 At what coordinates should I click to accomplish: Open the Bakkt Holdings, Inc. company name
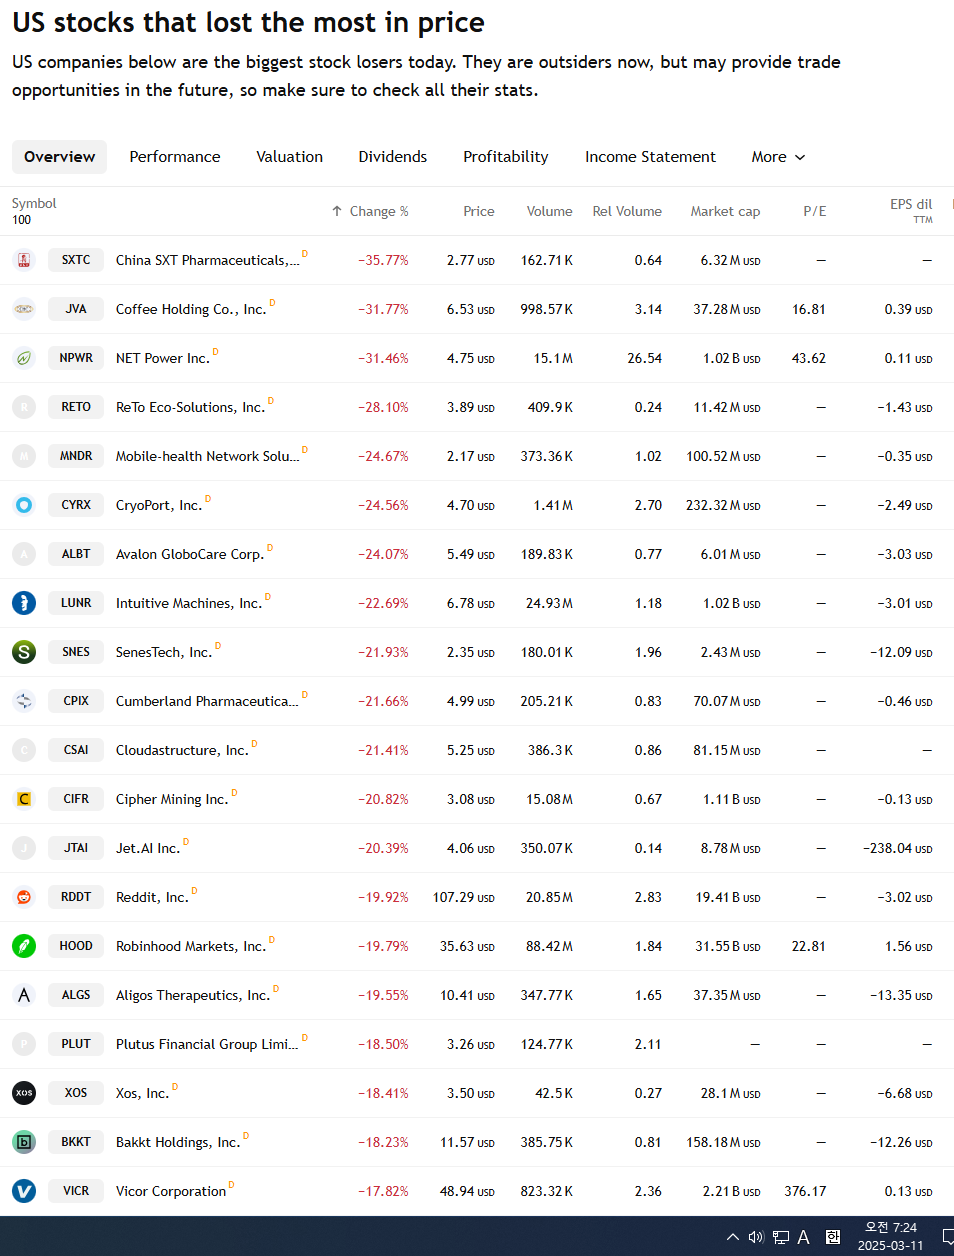click(178, 1142)
